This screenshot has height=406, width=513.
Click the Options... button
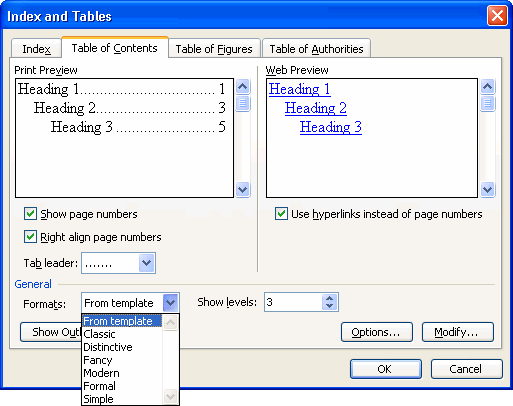tap(377, 332)
